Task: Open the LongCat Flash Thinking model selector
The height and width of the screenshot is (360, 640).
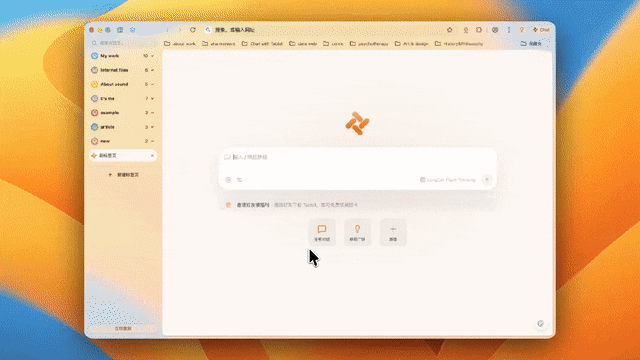Action: [x=448, y=180]
